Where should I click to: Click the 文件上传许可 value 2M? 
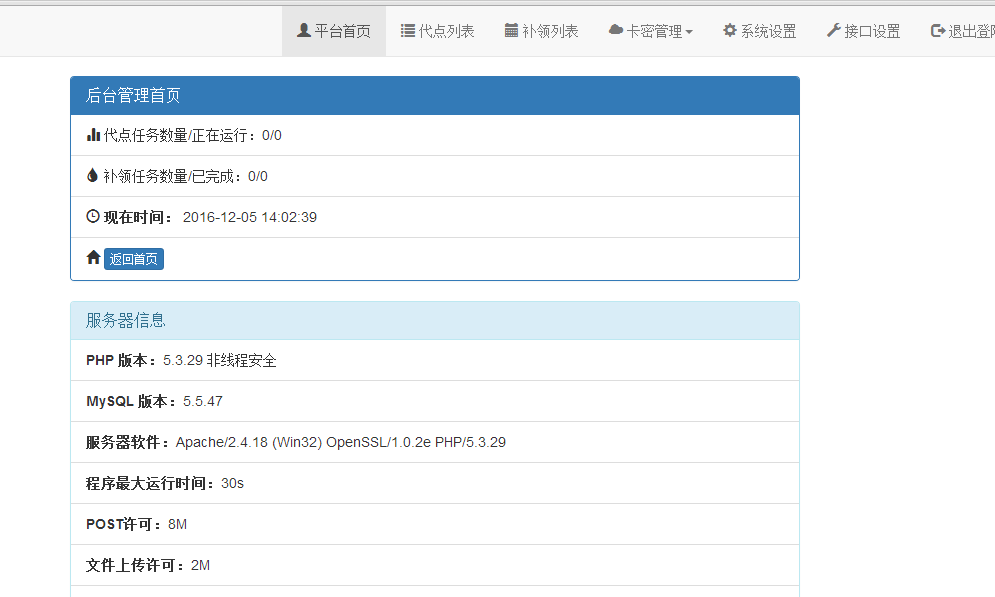coord(201,565)
